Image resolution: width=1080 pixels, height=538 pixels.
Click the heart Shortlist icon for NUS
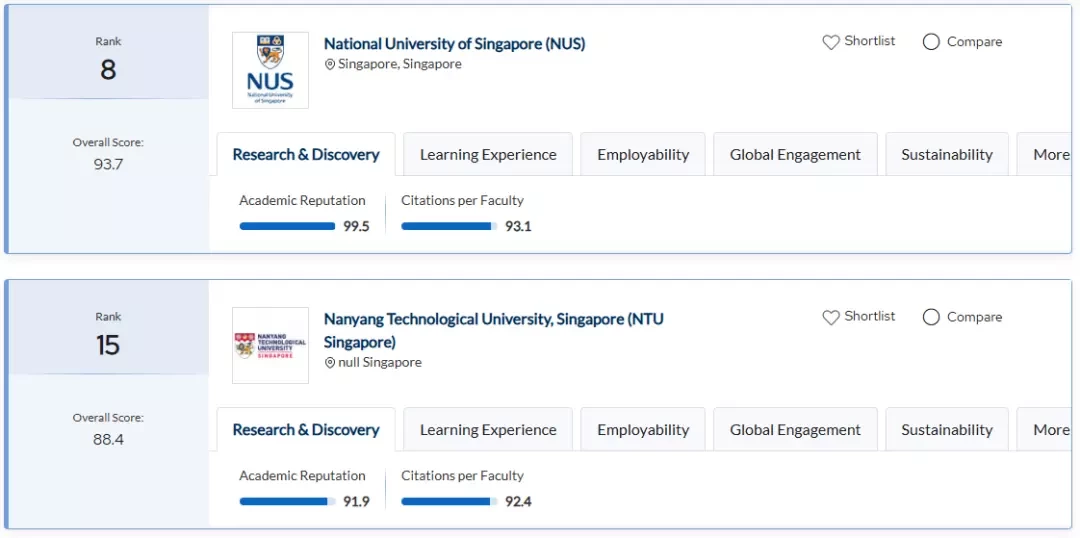pyautogui.click(x=831, y=42)
